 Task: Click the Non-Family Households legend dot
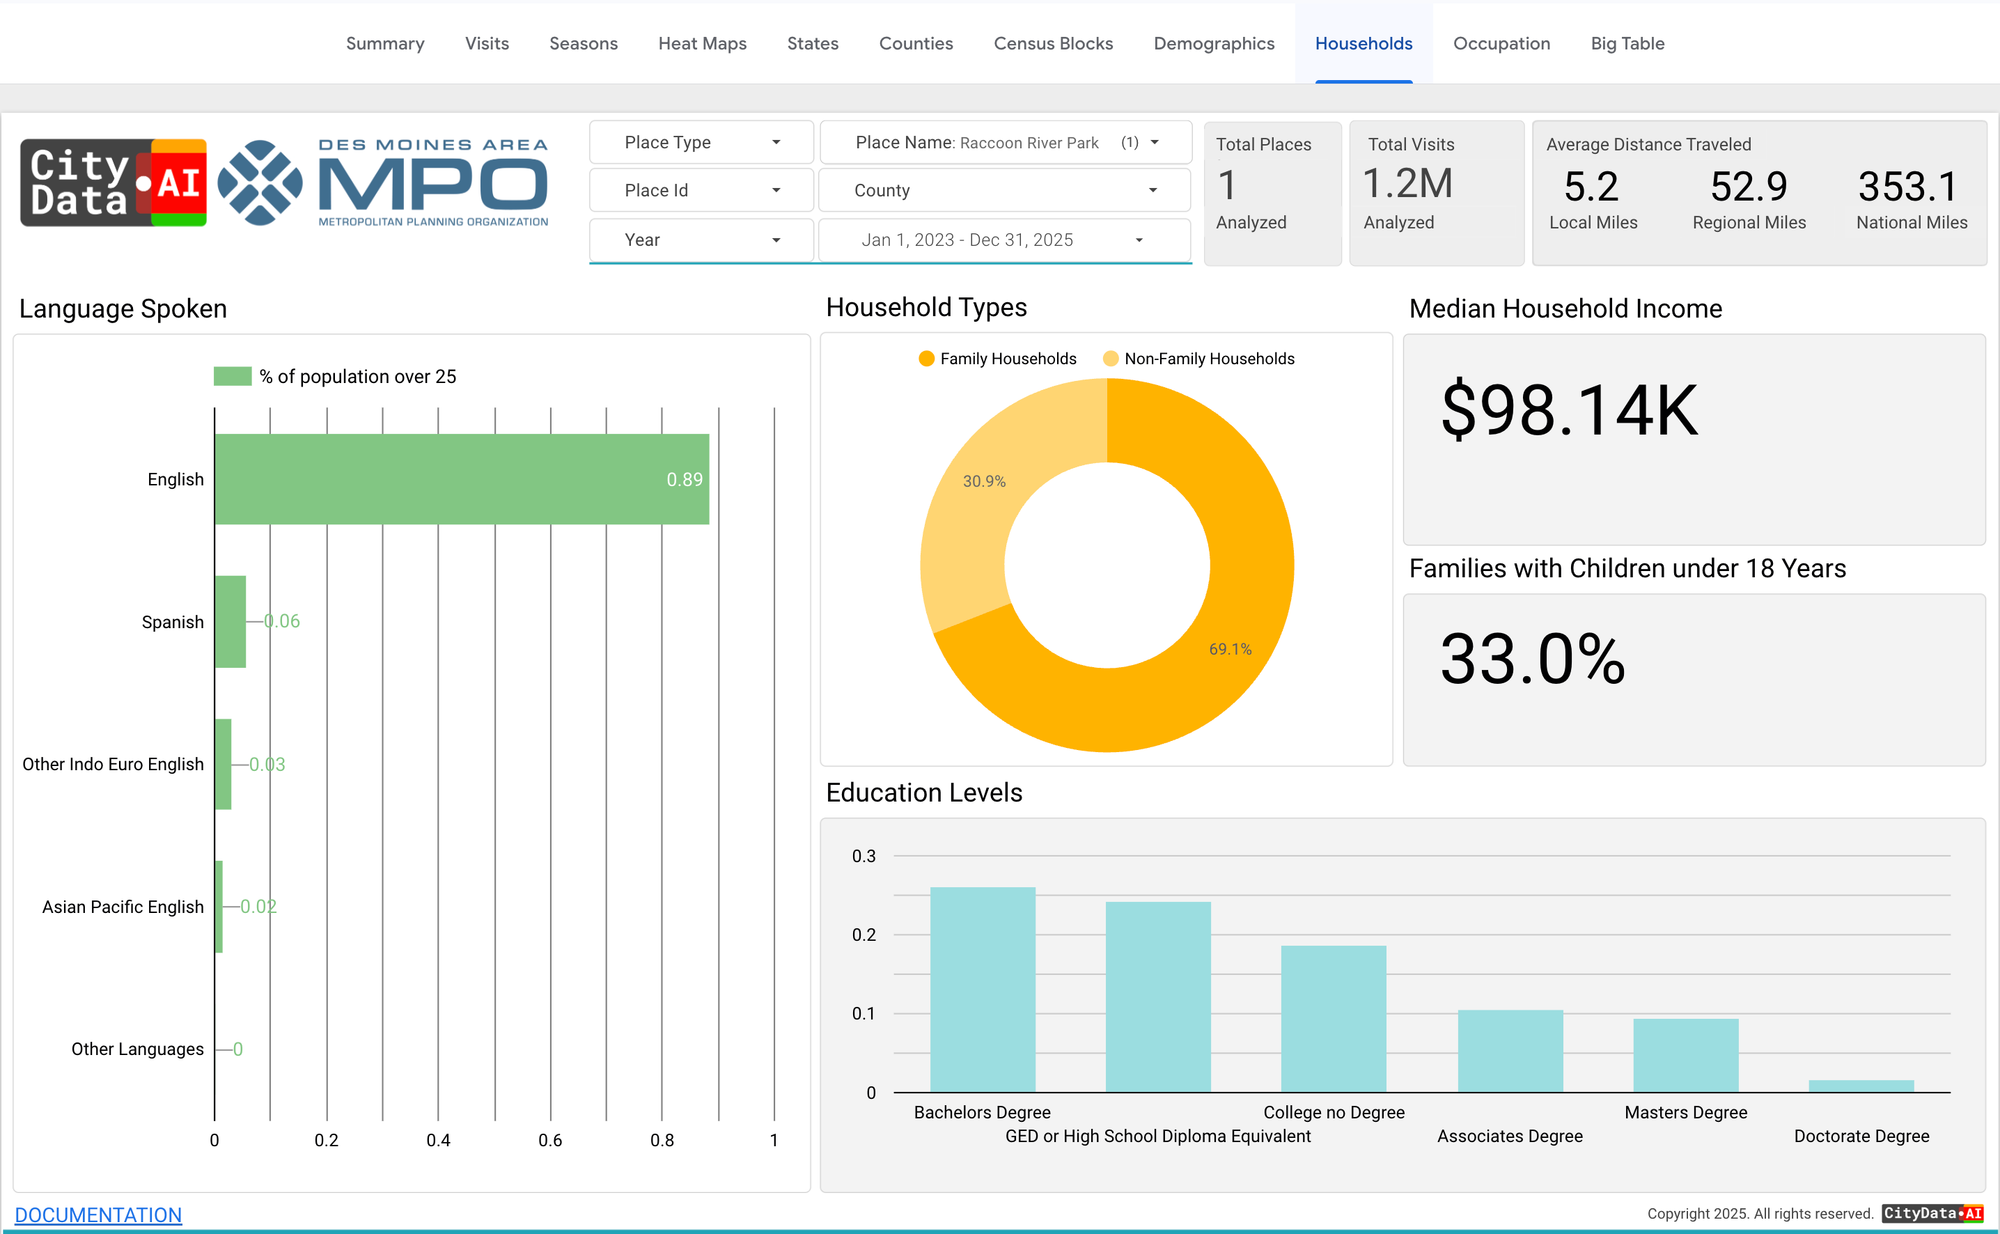click(1110, 359)
